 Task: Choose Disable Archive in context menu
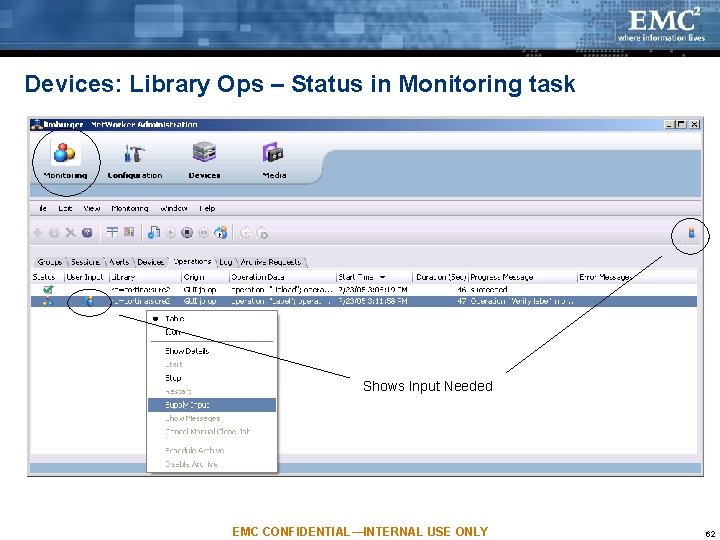tap(212, 464)
